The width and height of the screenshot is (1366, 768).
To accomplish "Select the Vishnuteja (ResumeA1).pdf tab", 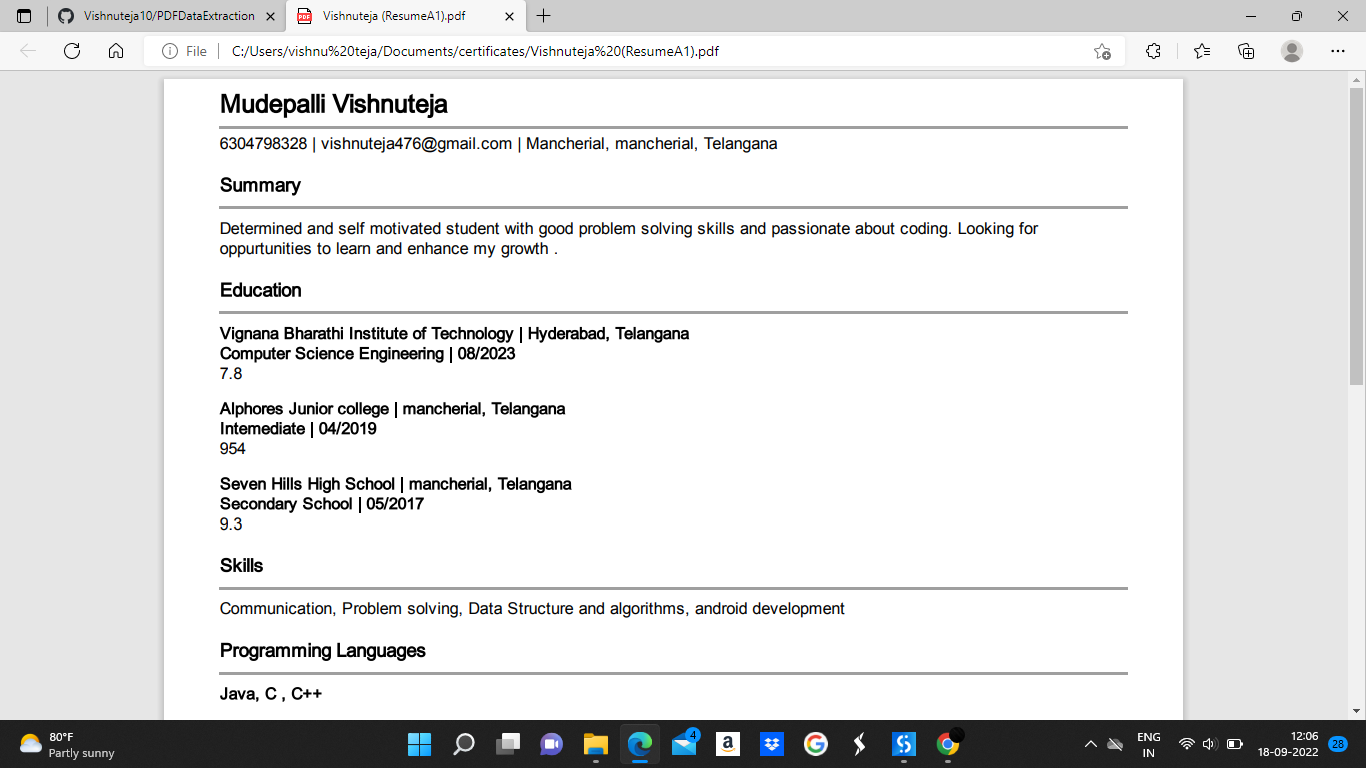I will pos(400,17).
